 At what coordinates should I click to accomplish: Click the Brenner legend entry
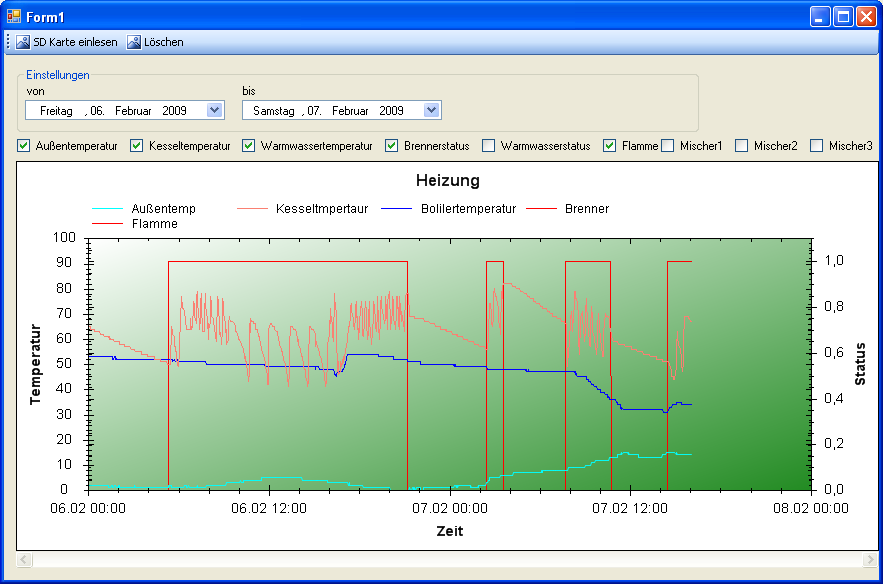pos(568,209)
